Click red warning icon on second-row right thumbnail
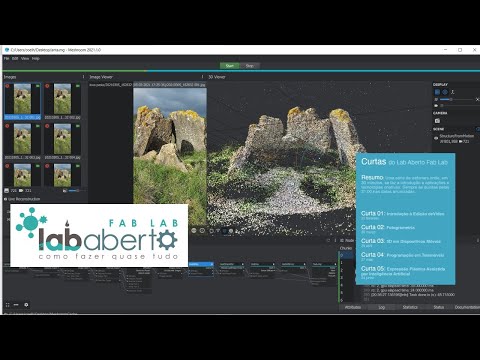 [x=47, y=126]
